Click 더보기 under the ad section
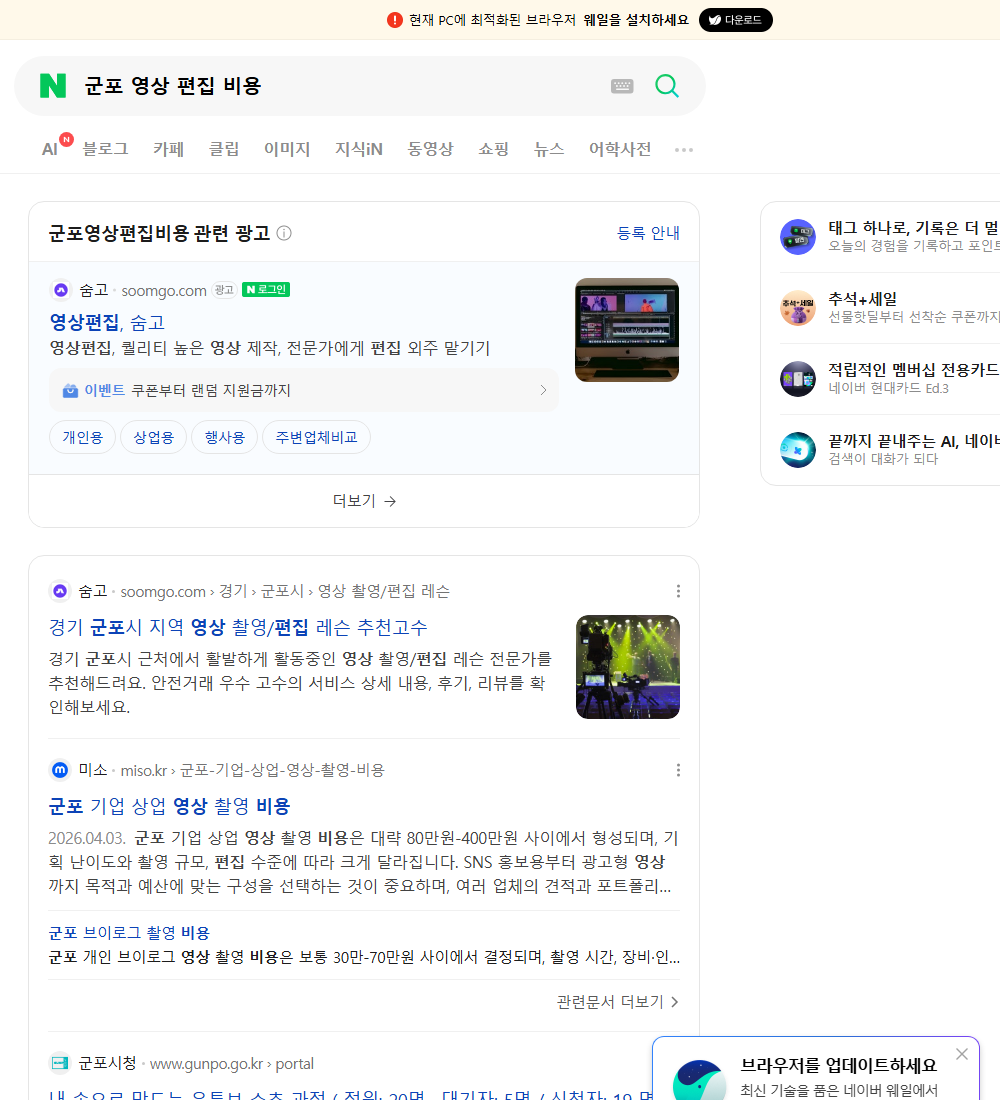1000x1100 pixels. [x=364, y=501]
